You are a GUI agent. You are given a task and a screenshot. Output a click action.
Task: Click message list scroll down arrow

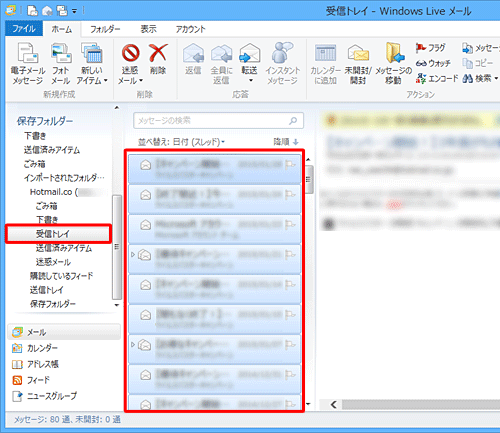[308, 404]
